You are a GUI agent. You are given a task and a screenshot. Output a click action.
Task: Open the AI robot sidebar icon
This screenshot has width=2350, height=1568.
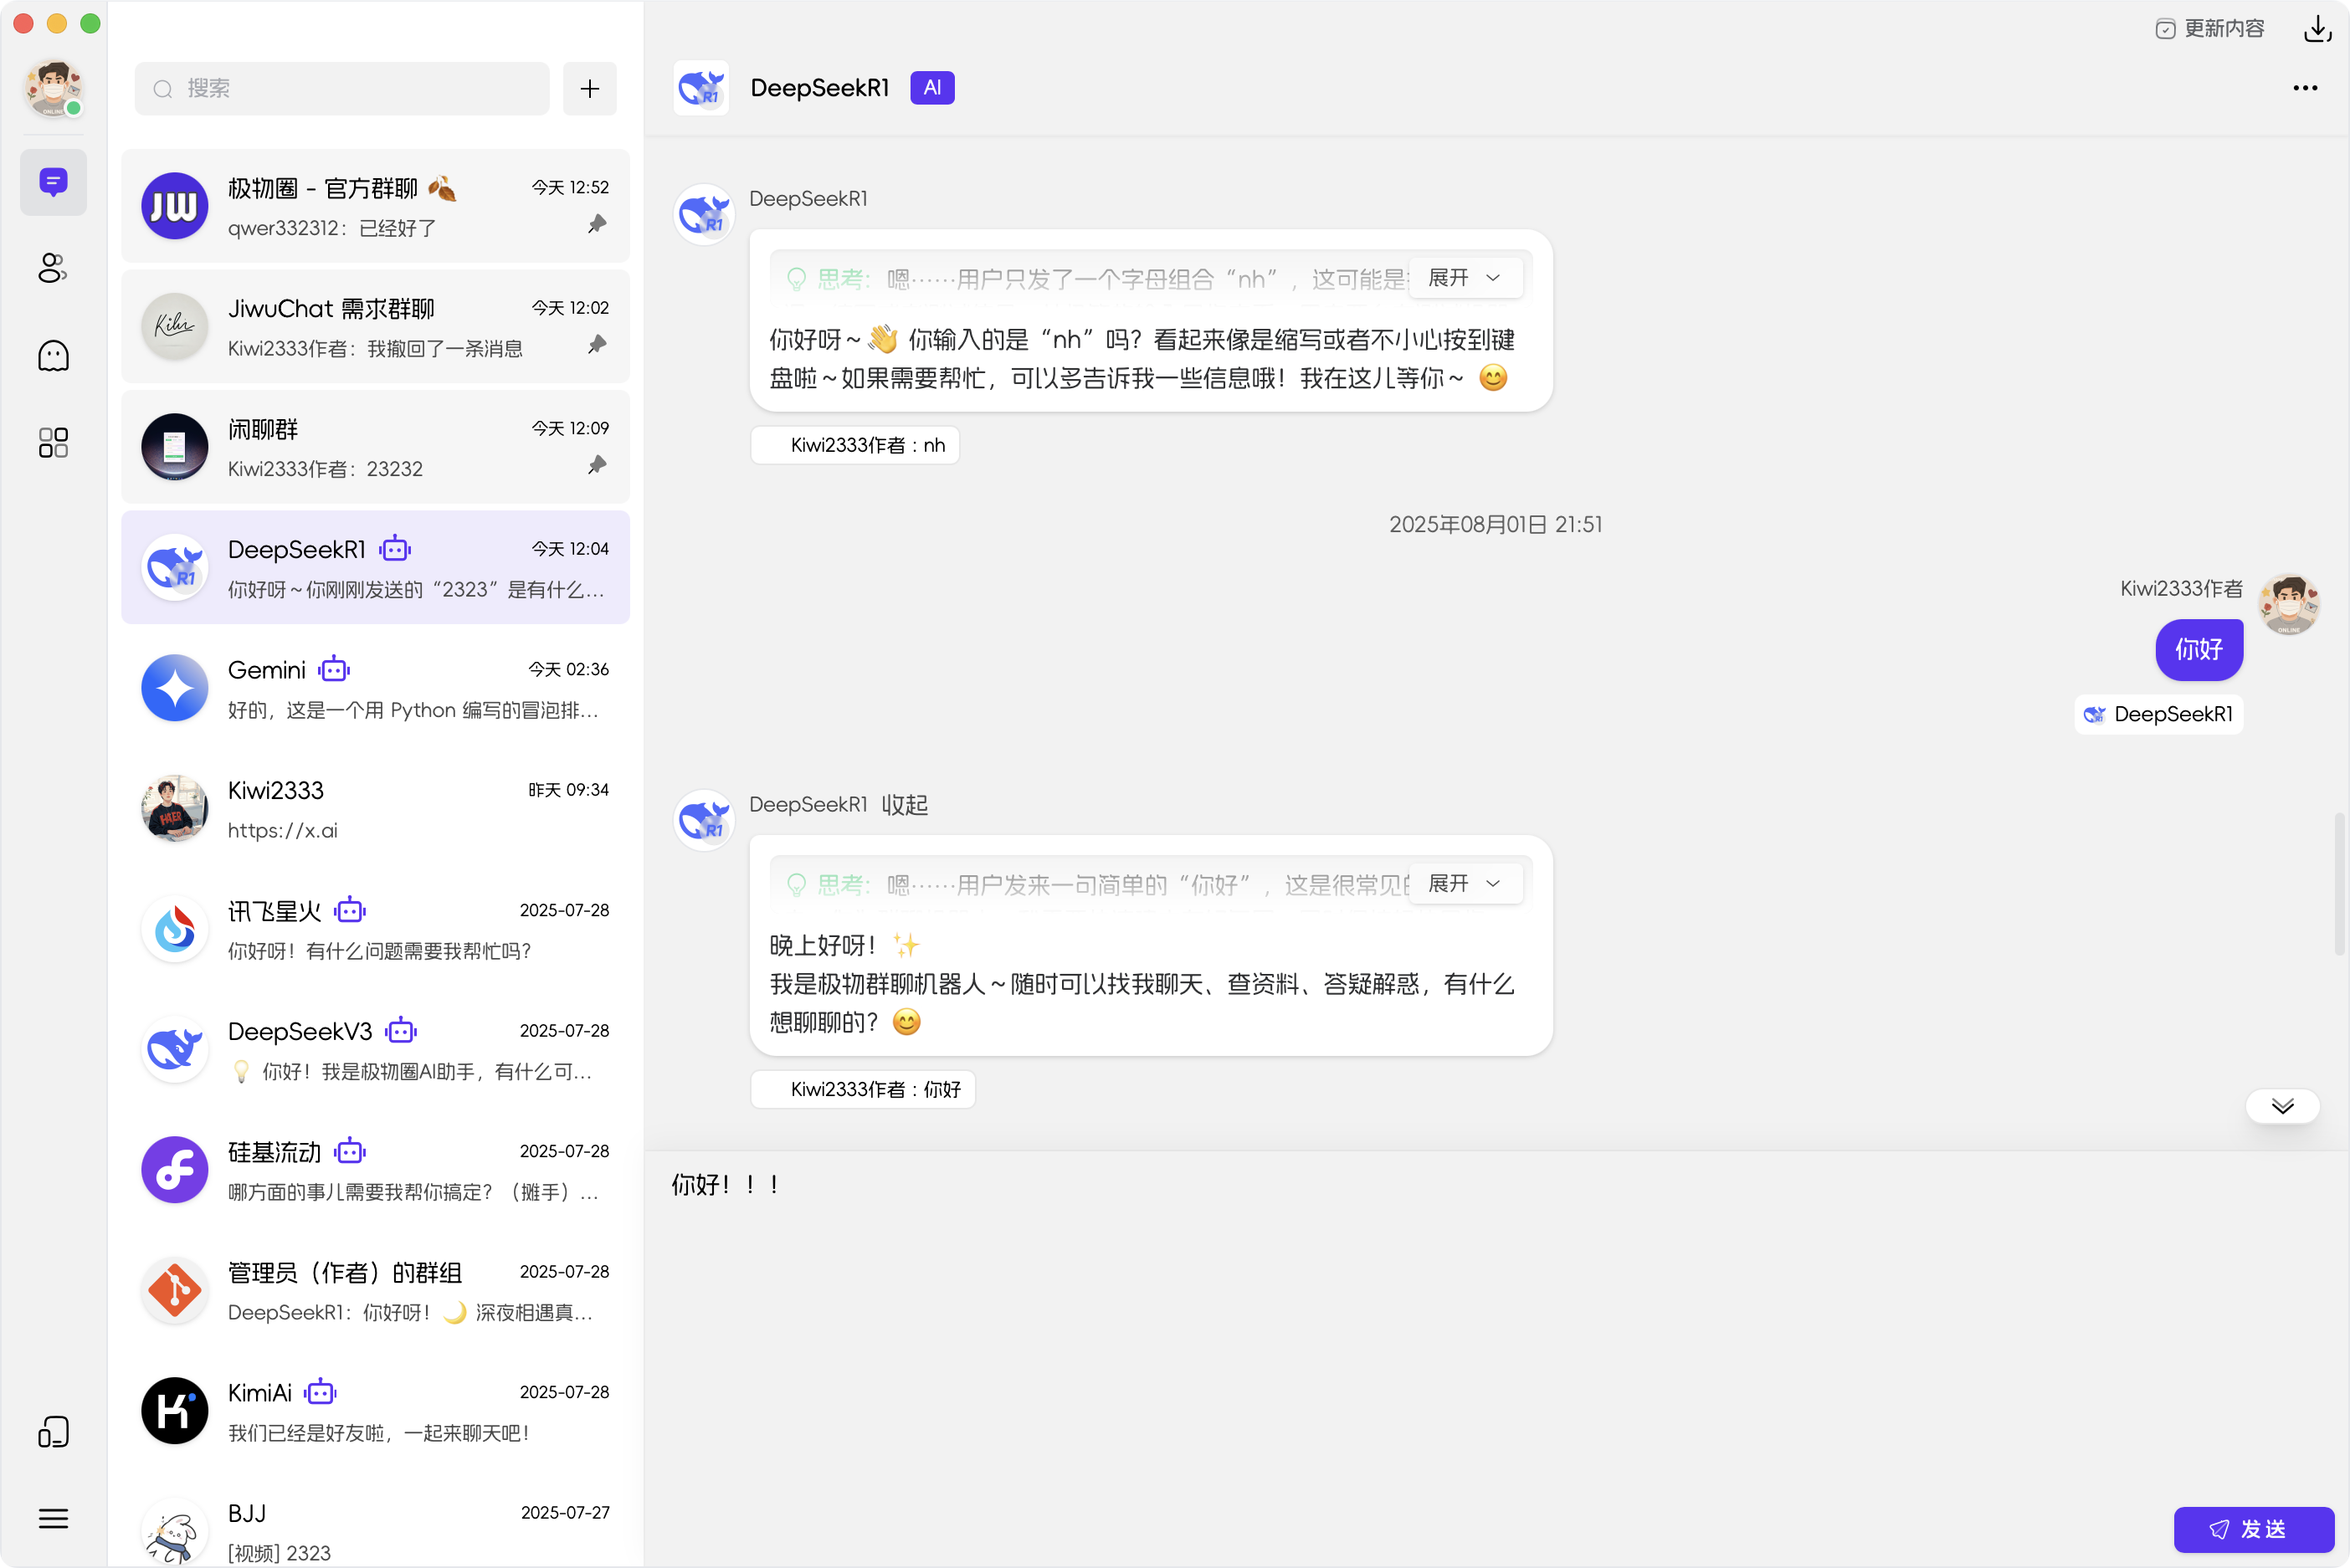pyautogui.click(x=53, y=355)
